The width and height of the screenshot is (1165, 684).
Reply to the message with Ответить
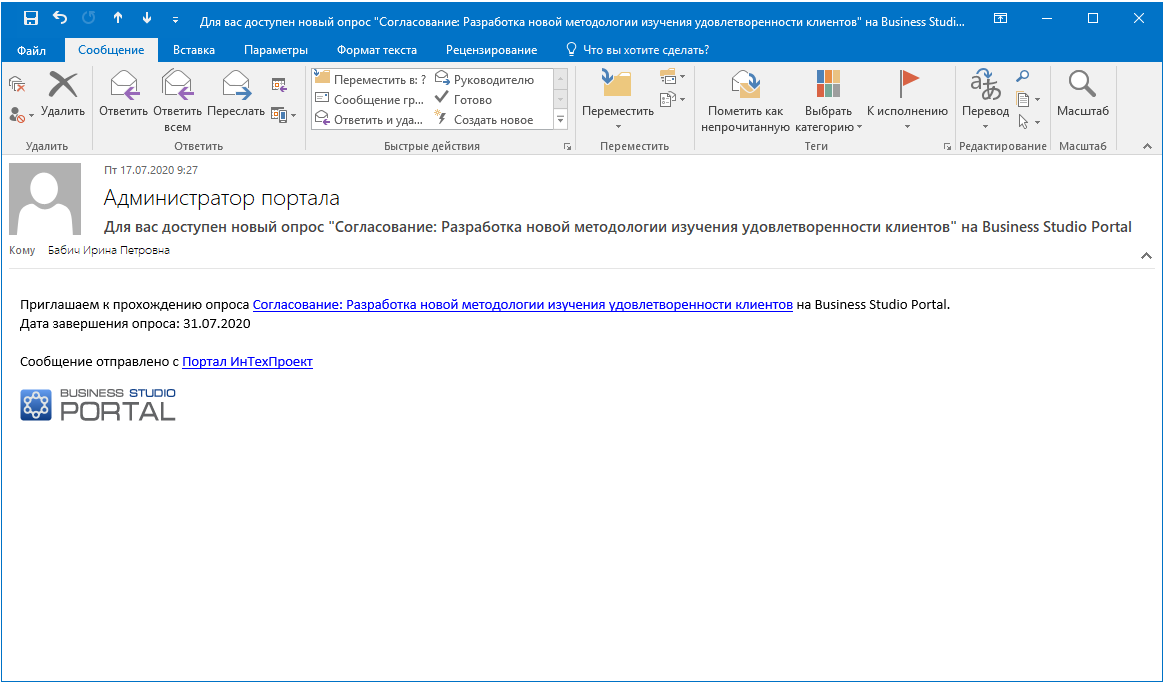[123, 95]
